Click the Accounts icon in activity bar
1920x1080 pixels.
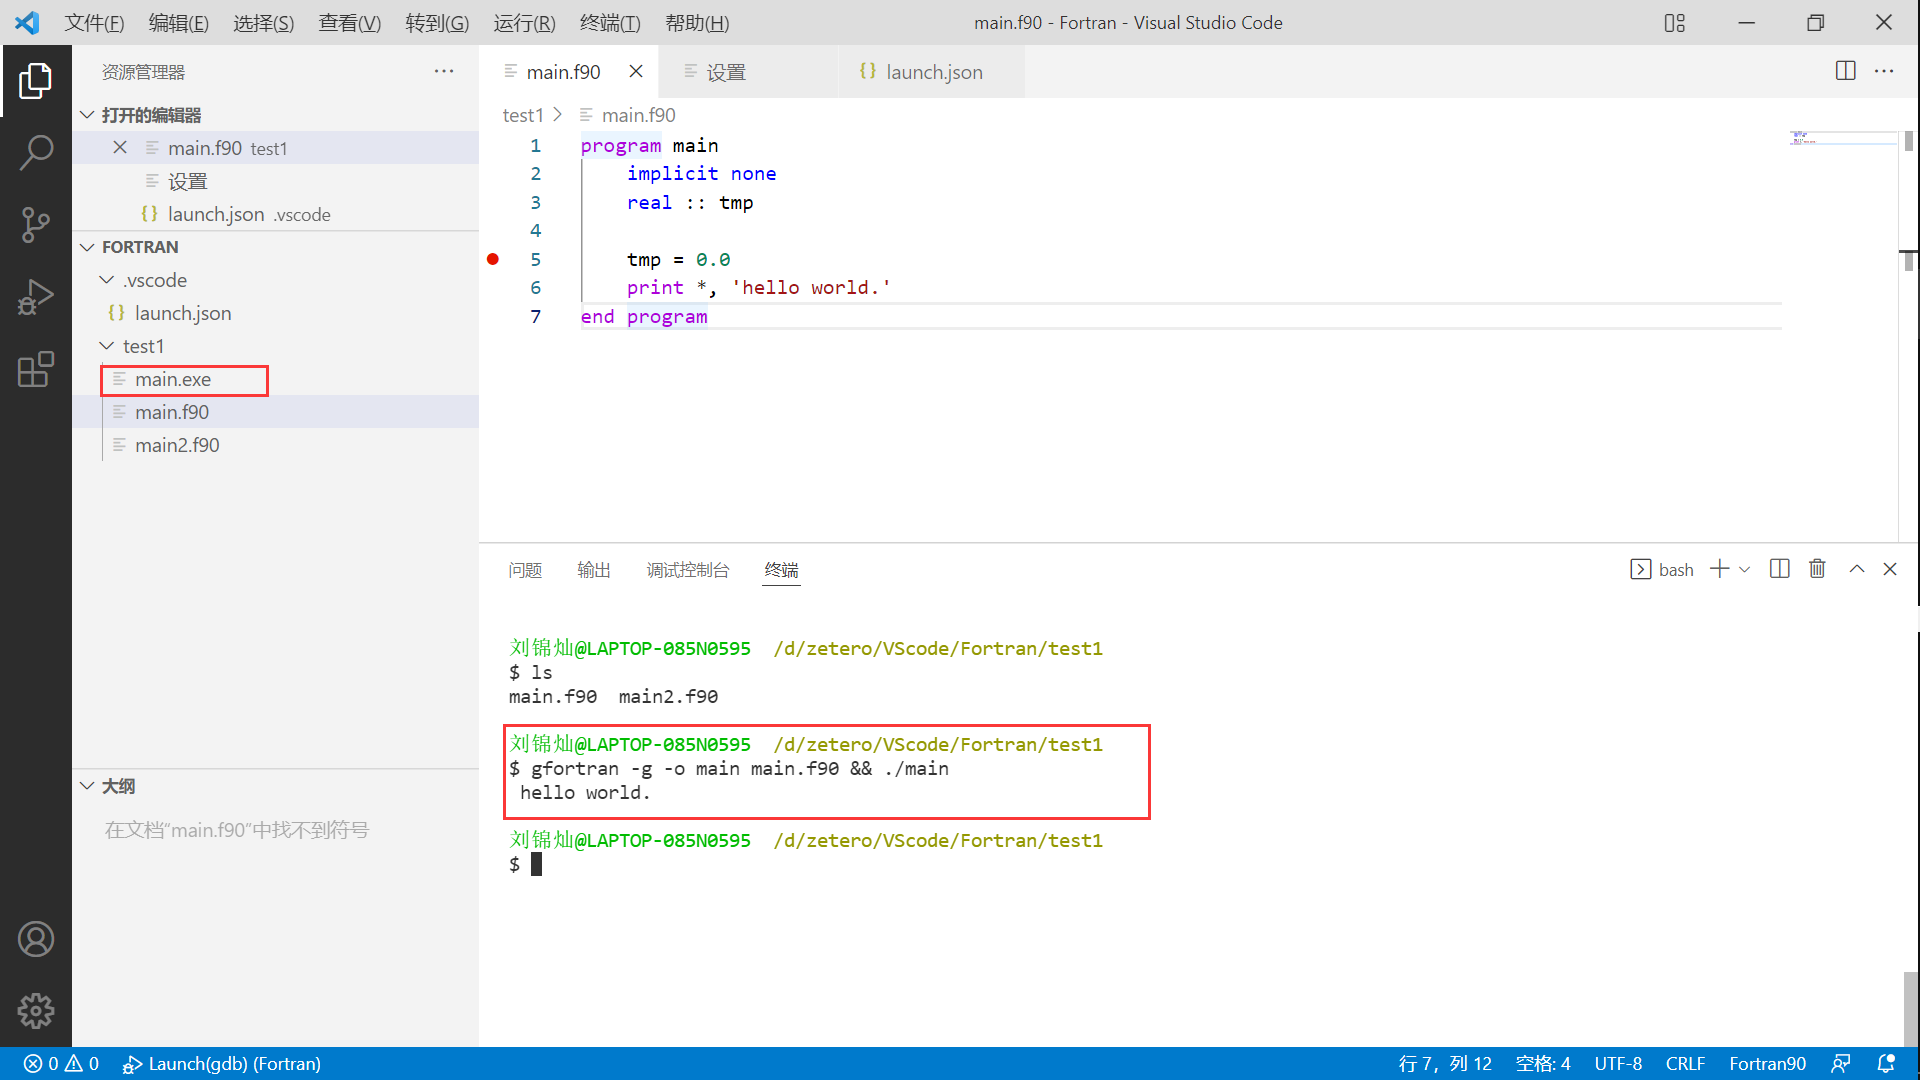click(36, 939)
